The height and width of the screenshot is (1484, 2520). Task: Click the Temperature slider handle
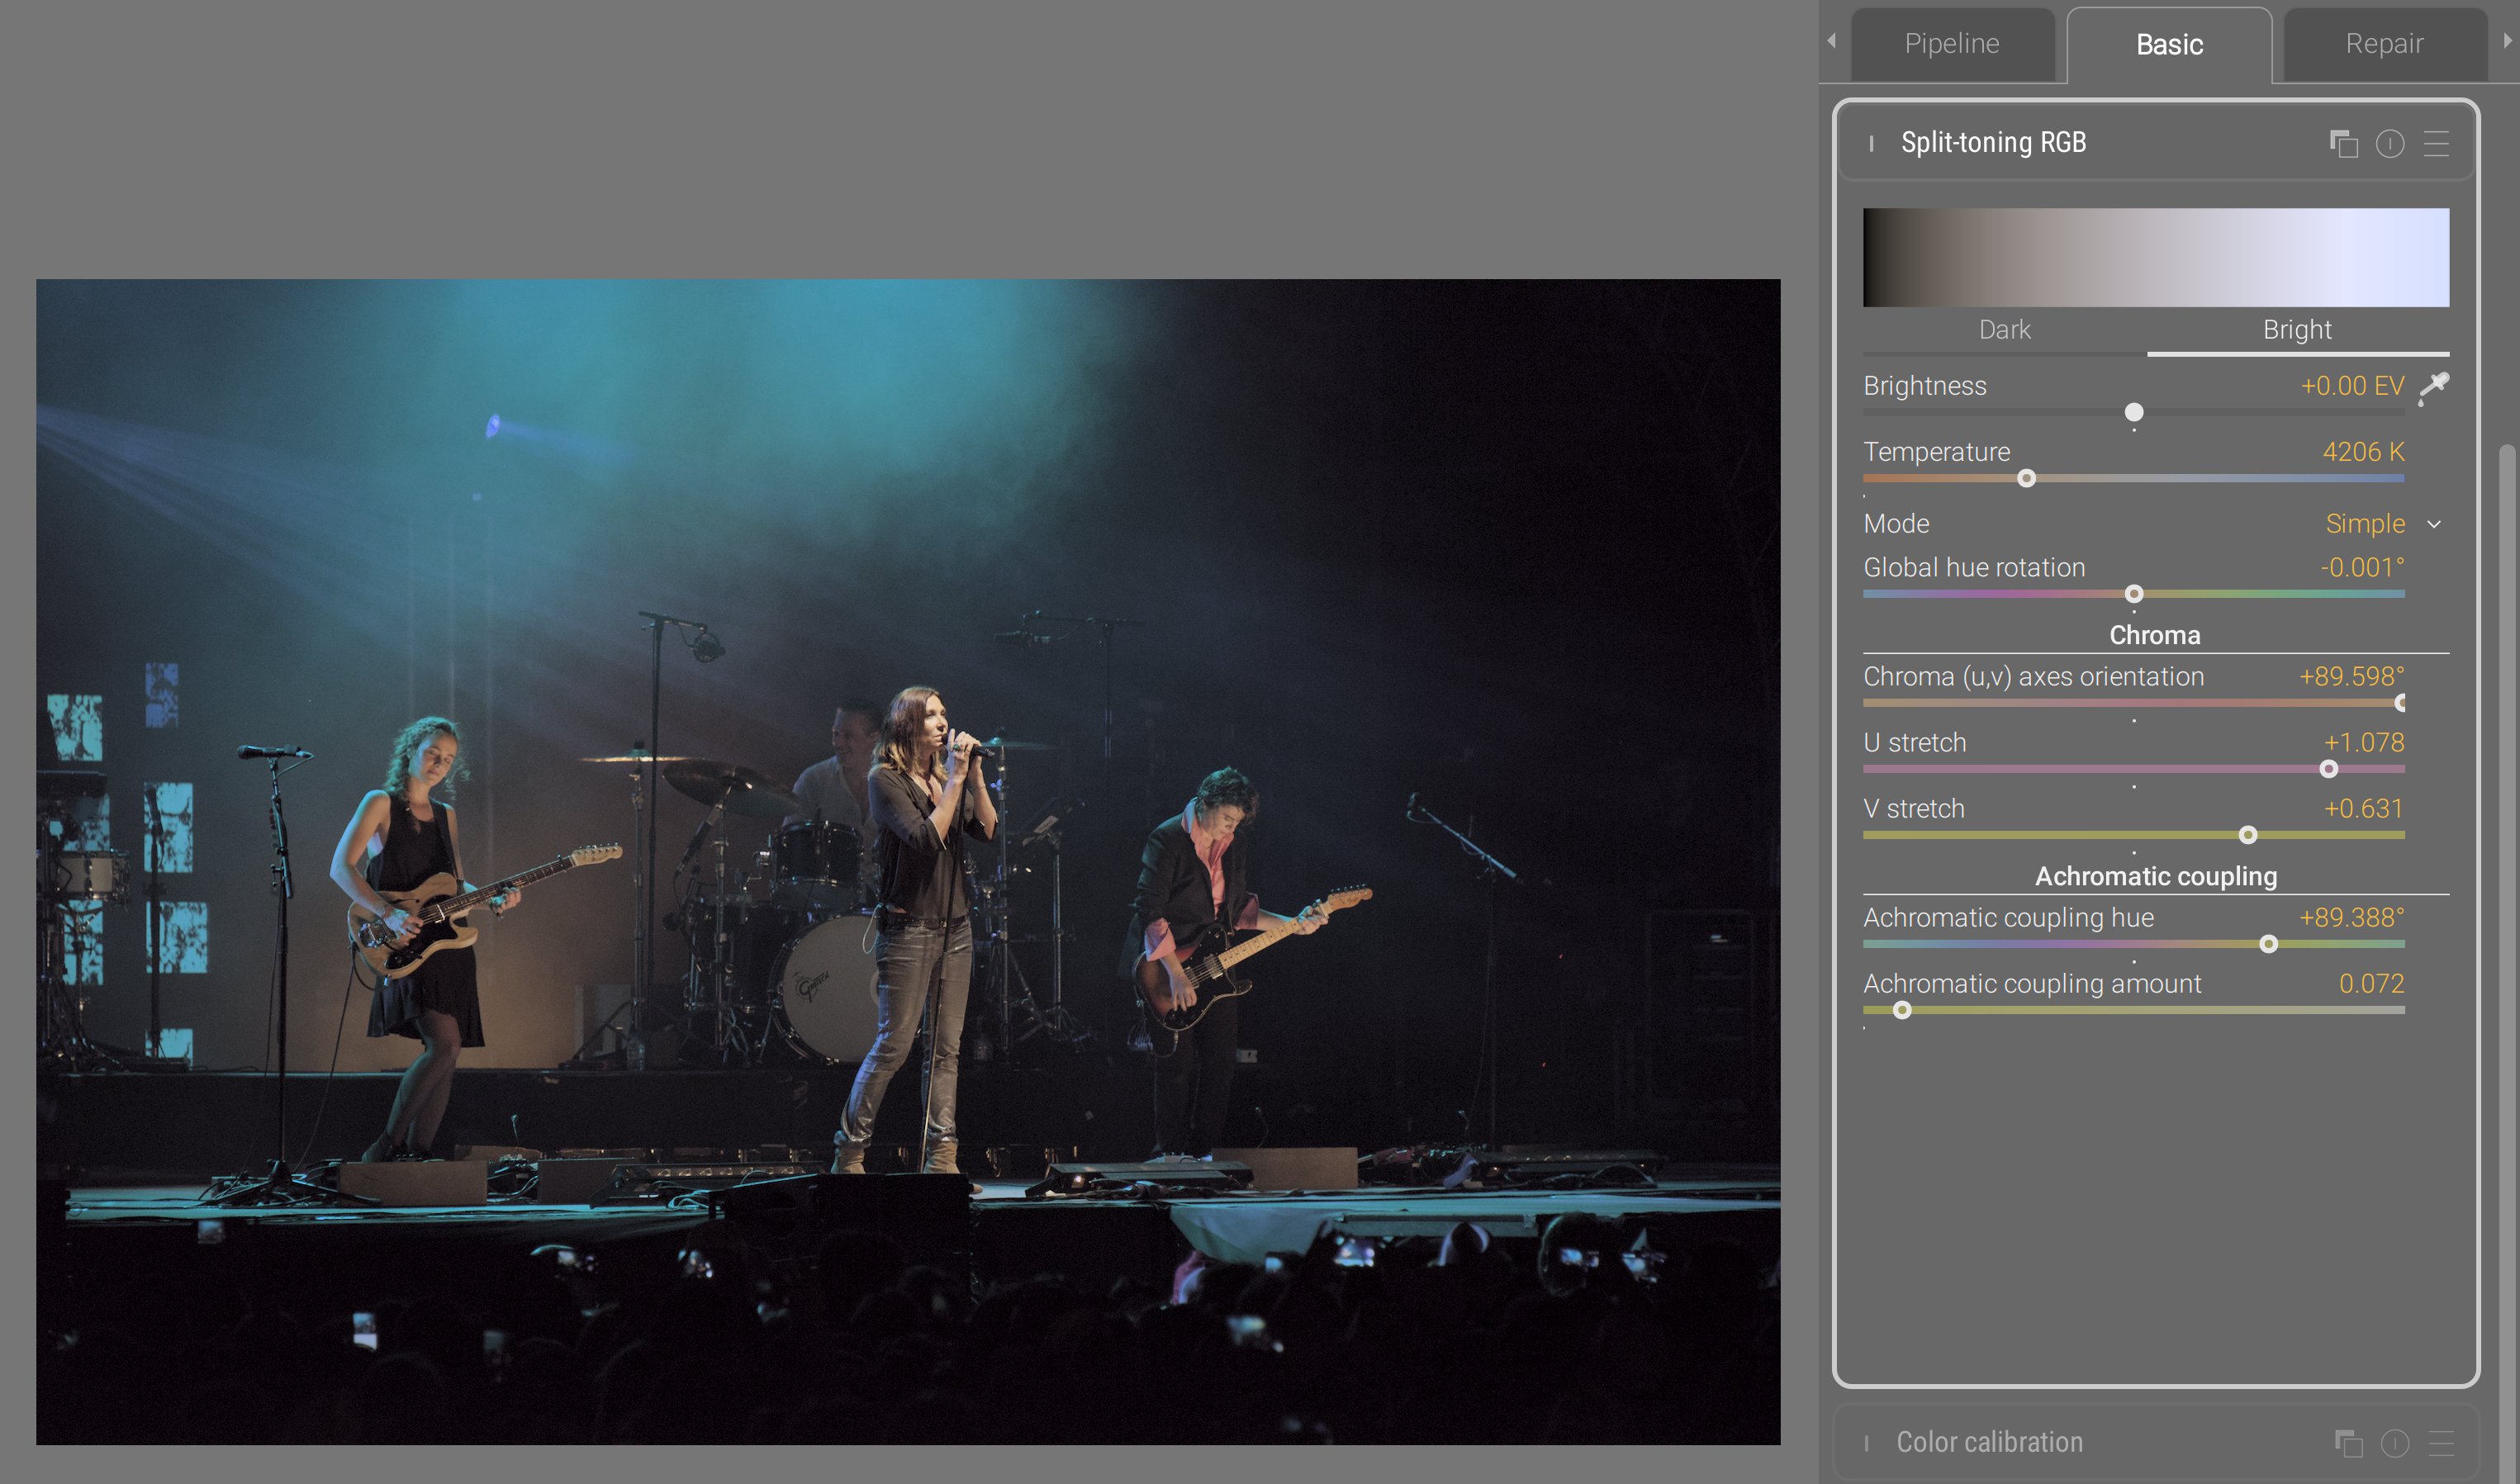click(2026, 479)
